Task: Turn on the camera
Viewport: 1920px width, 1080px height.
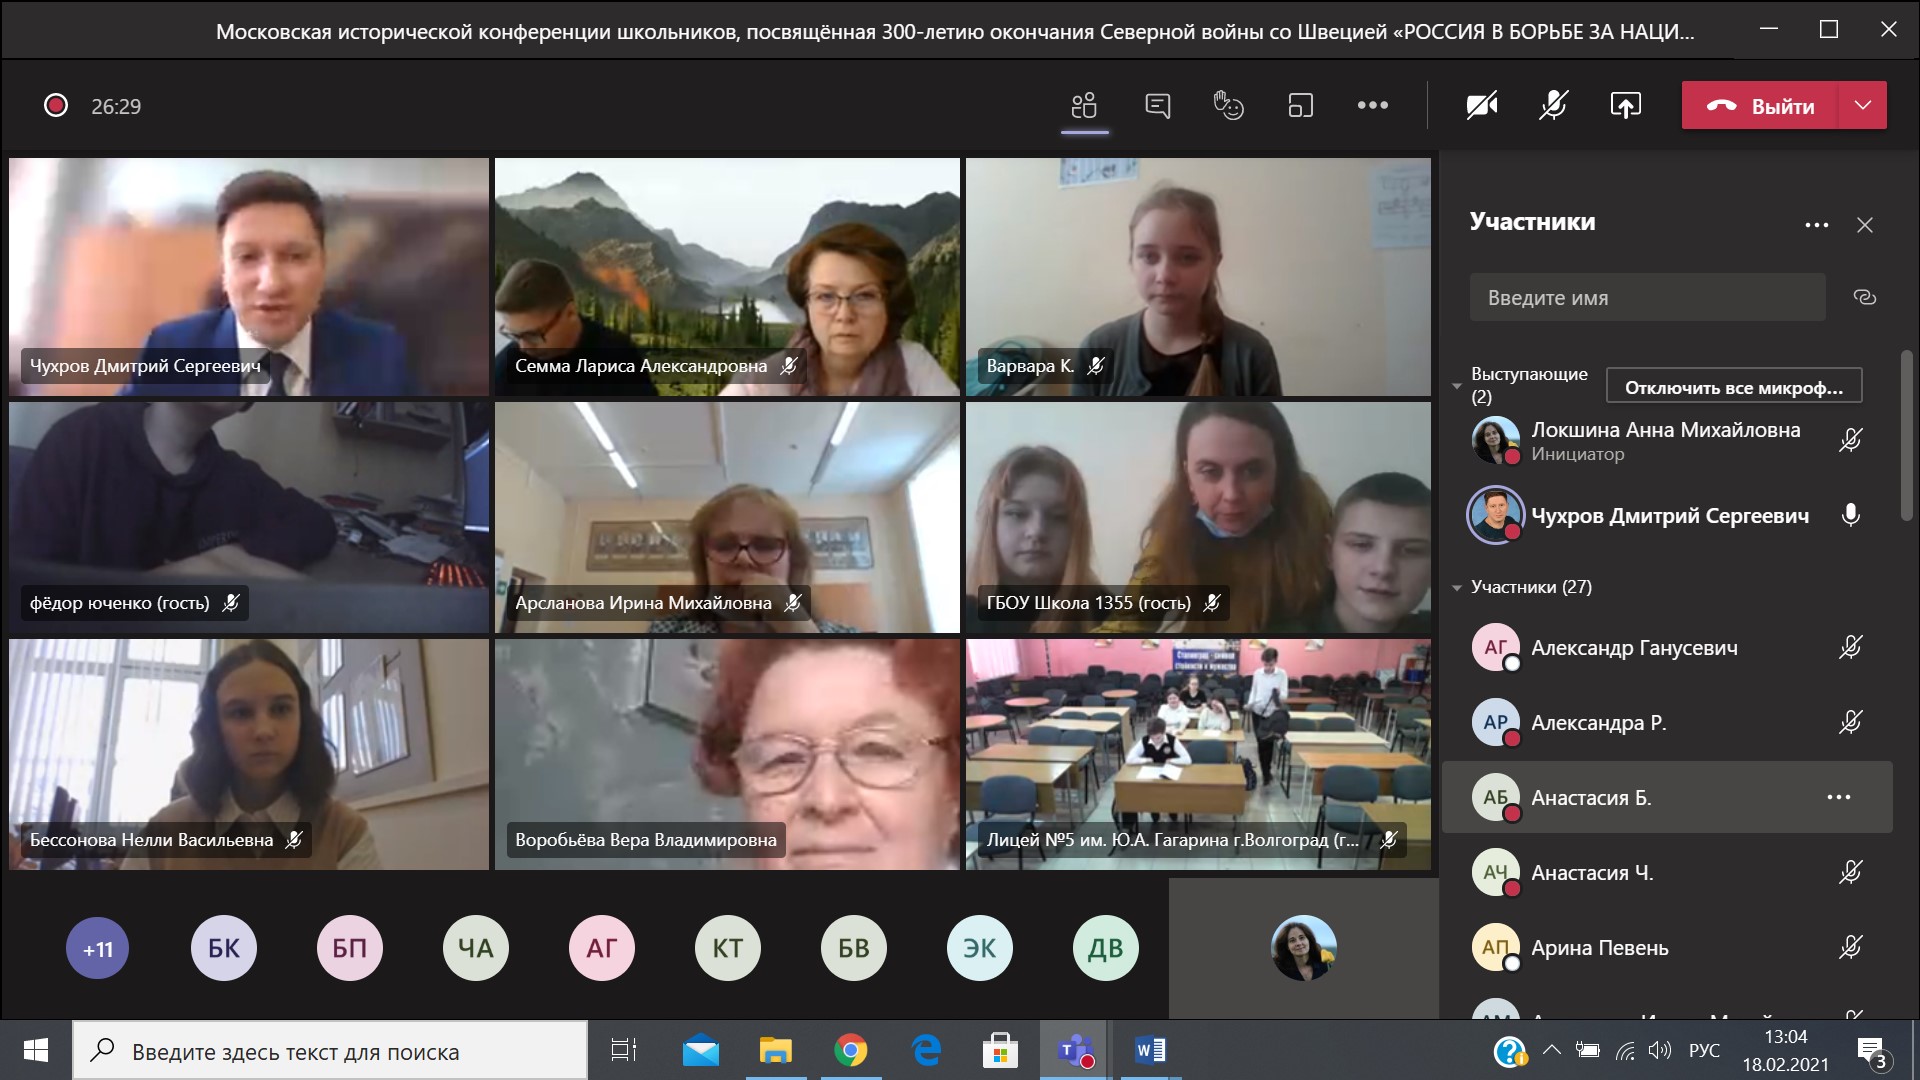Action: coord(1481,105)
